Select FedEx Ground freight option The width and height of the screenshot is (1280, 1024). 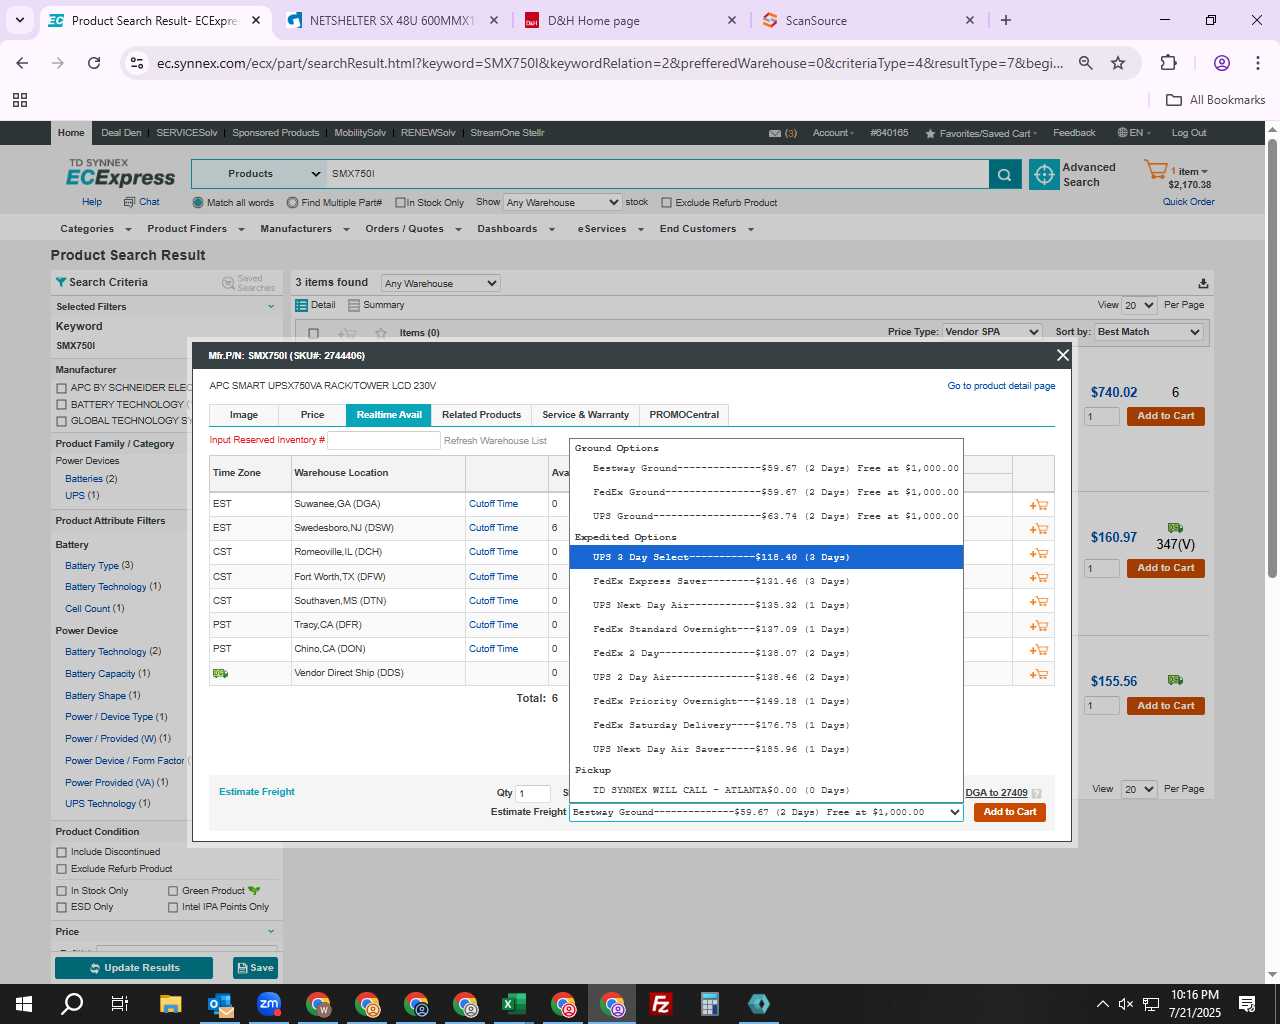[766, 492]
